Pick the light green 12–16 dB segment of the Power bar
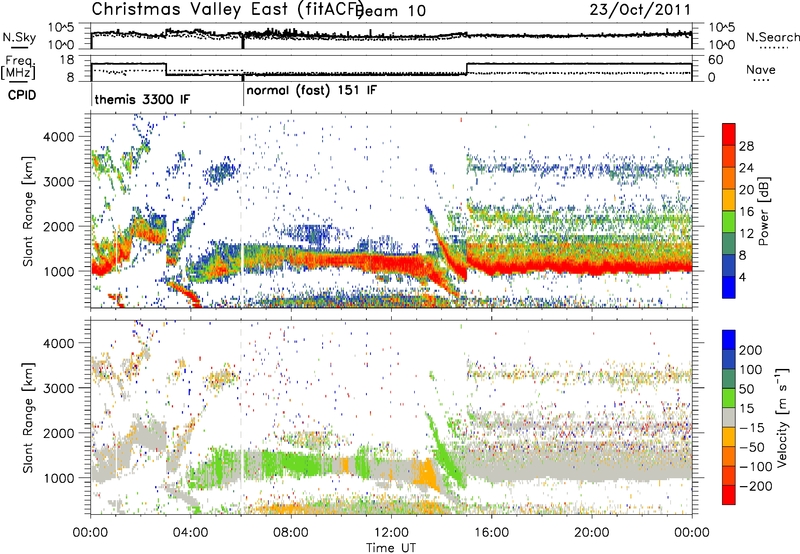This screenshot has width=800, height=554. click(729, 221)
